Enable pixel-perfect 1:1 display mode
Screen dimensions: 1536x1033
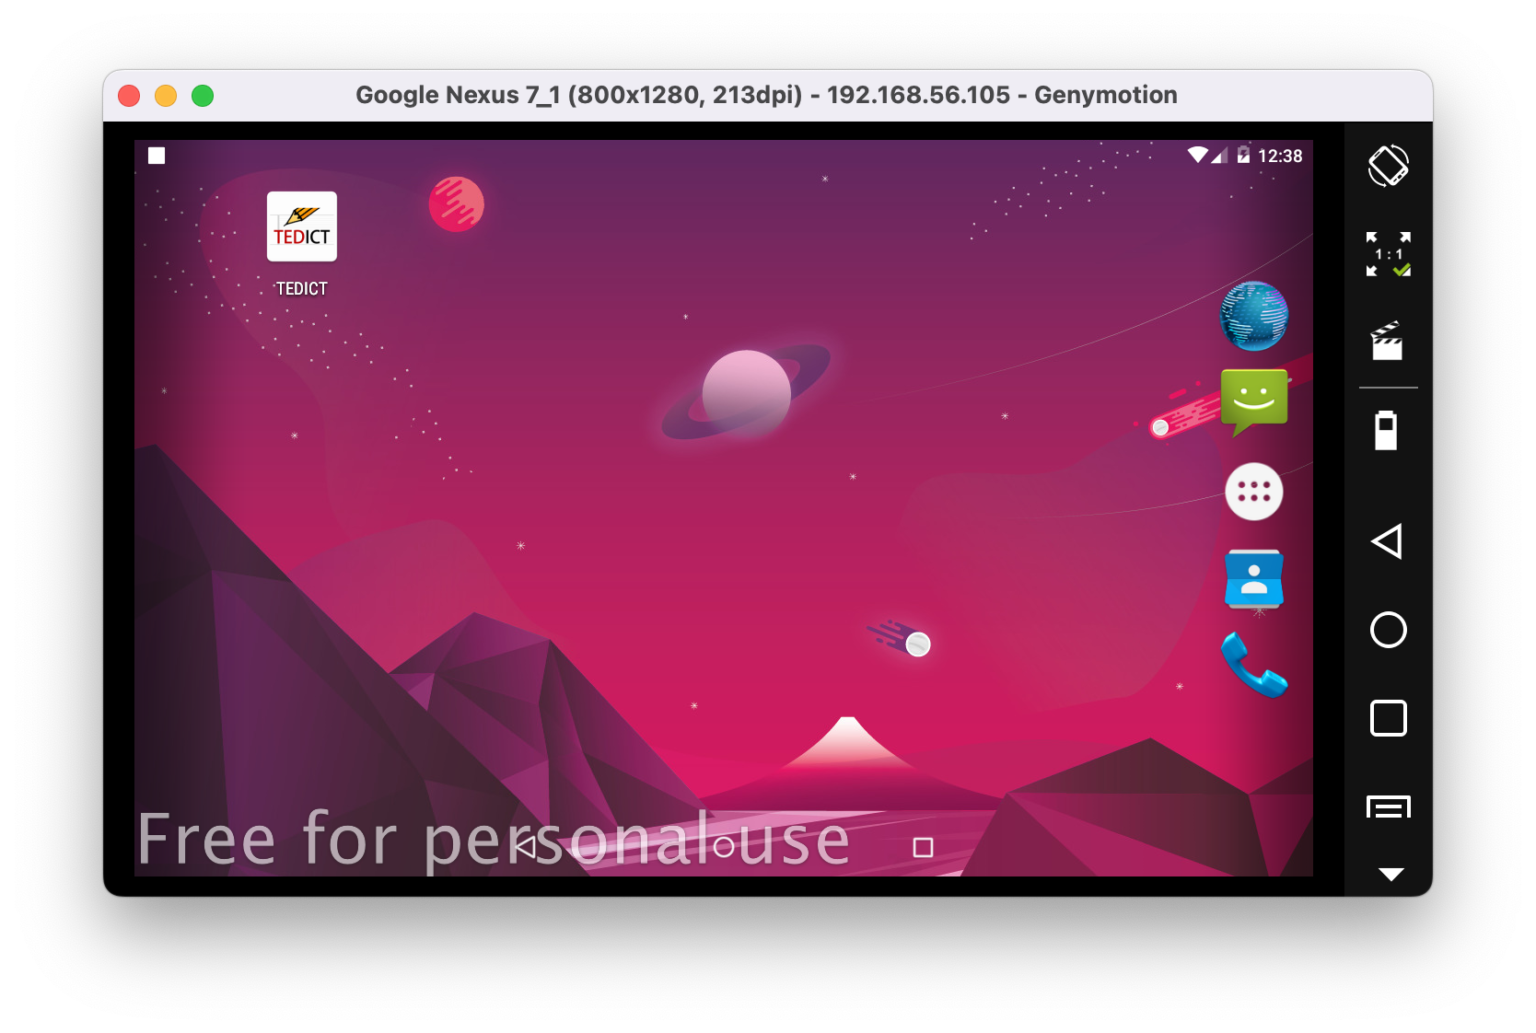(x=1388, y=252)
